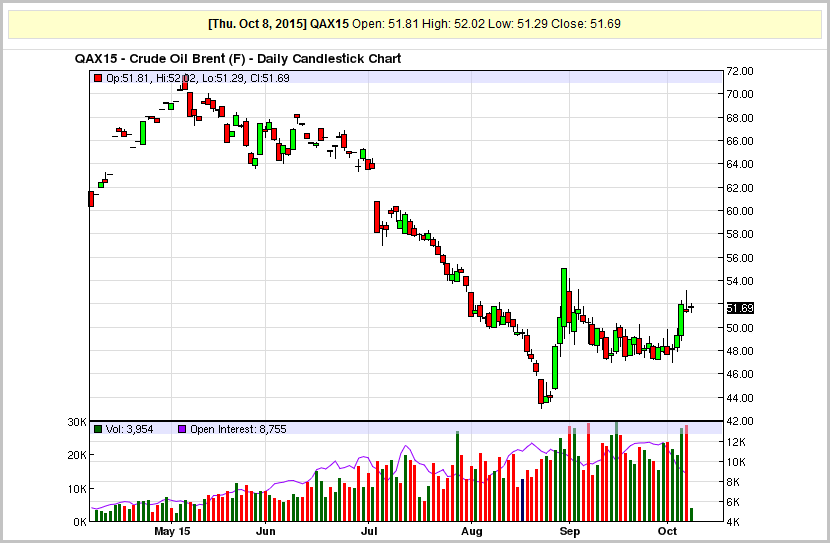
Task: Click the chart title Daily Candlestick Chart
Action: pos(329,59)
